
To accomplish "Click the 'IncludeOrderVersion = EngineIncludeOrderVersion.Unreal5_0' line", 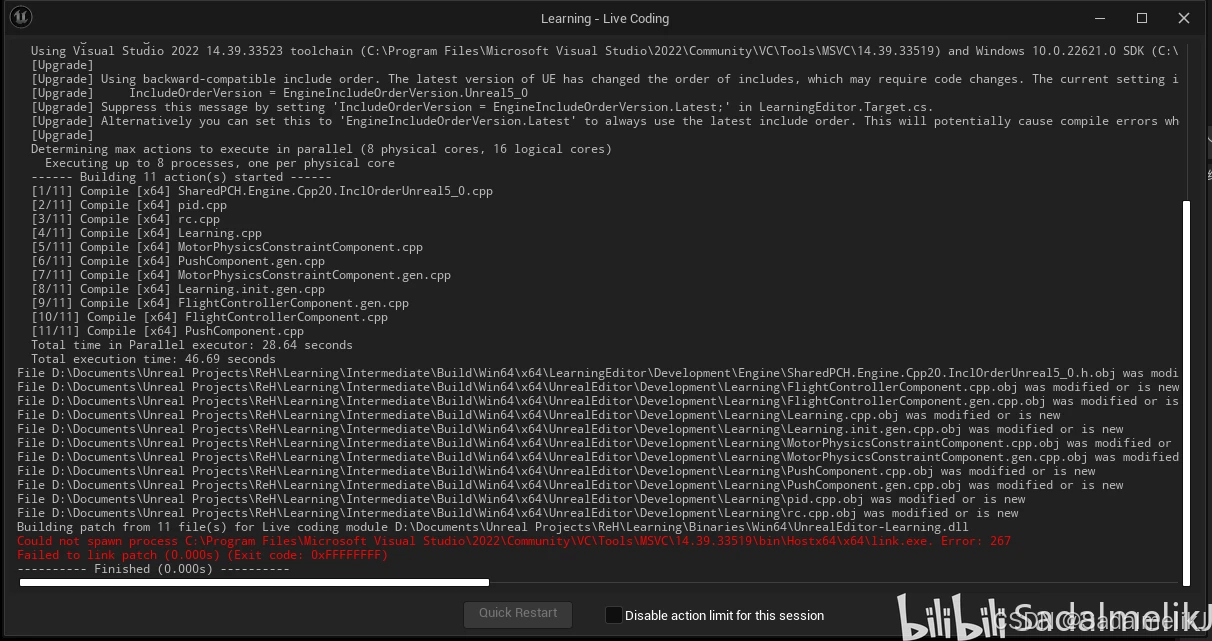I will pyautogui.click(x=279, y=93).
